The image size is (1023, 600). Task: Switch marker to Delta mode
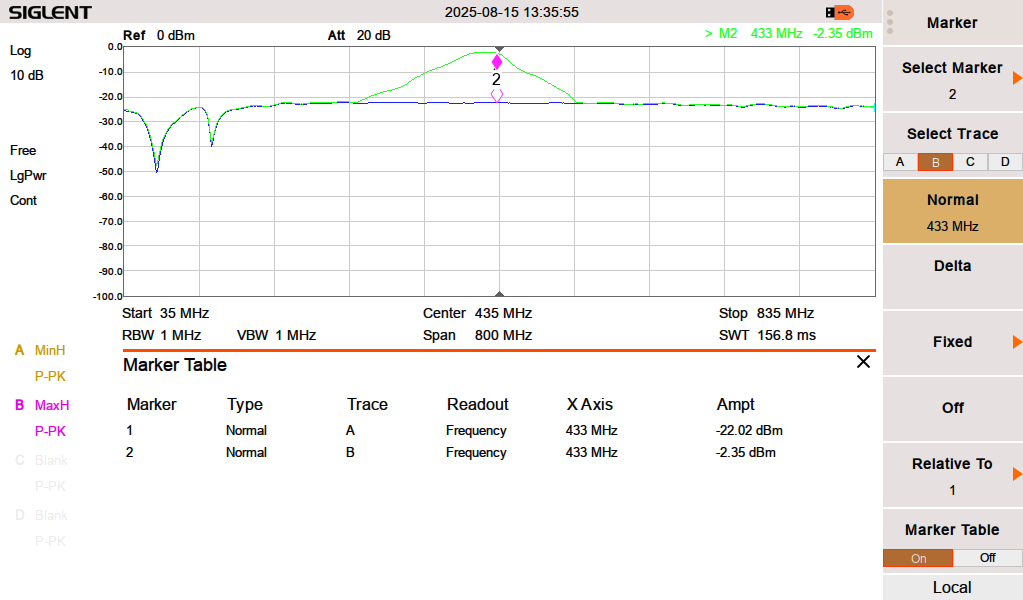click(x=953, y=277)
